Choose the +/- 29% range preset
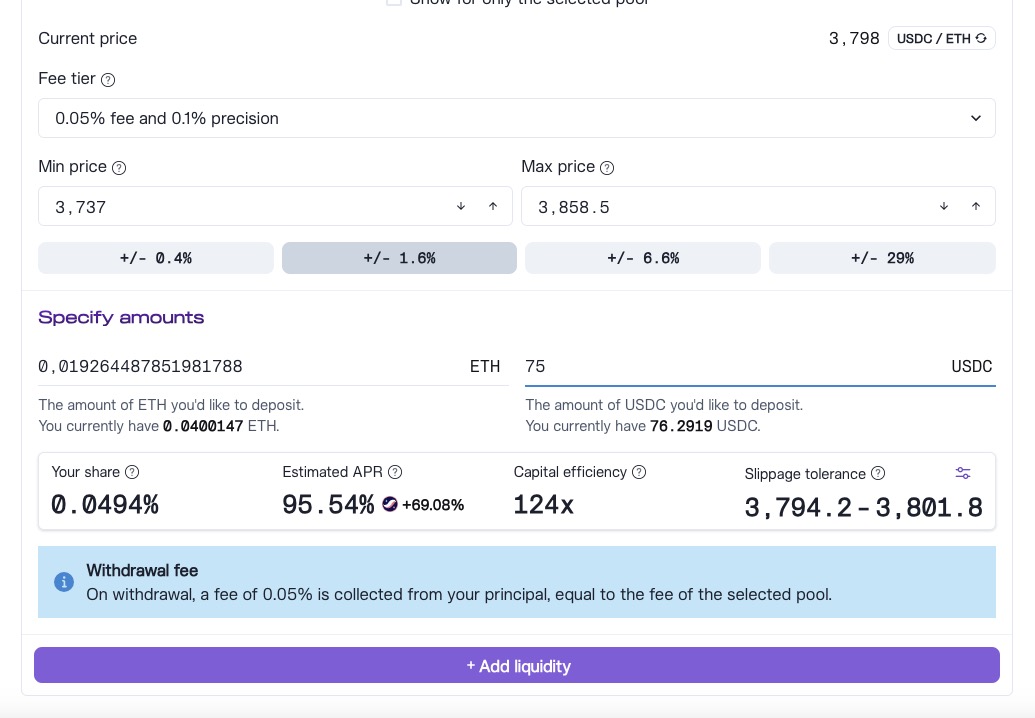Screen dimensions: 1035x718 tap(882, 258)
